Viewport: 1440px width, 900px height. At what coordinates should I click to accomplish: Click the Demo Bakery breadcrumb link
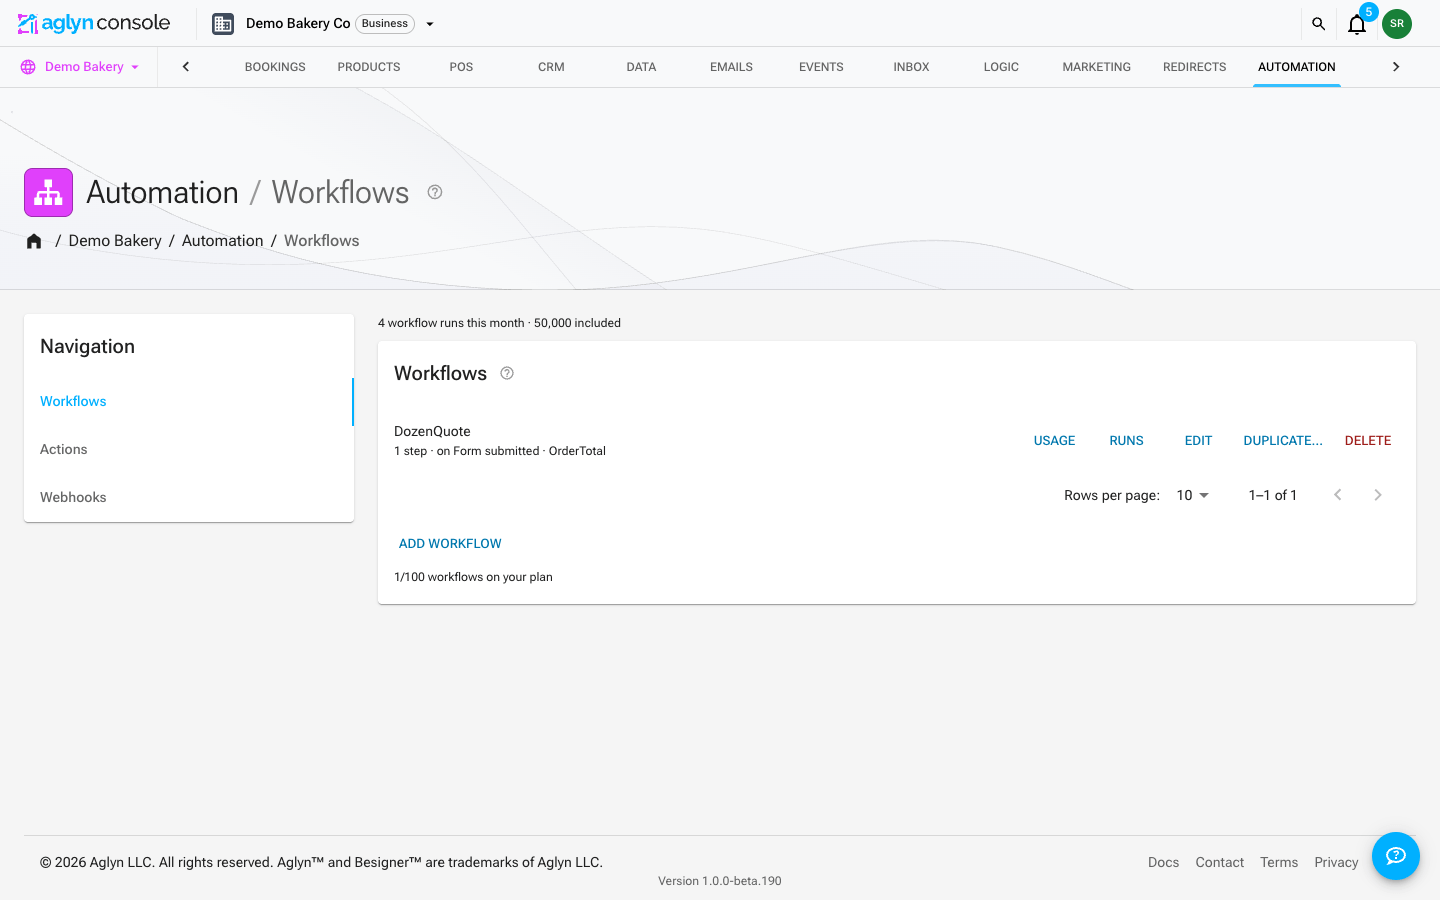click(115, 241)
